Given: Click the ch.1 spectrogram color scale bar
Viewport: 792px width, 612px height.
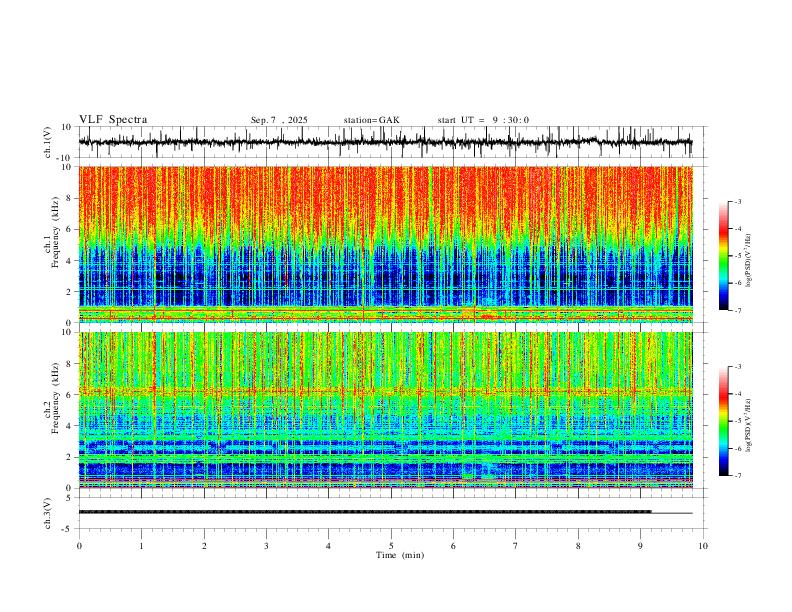Looking at the screenshot, I should [724, 256].
